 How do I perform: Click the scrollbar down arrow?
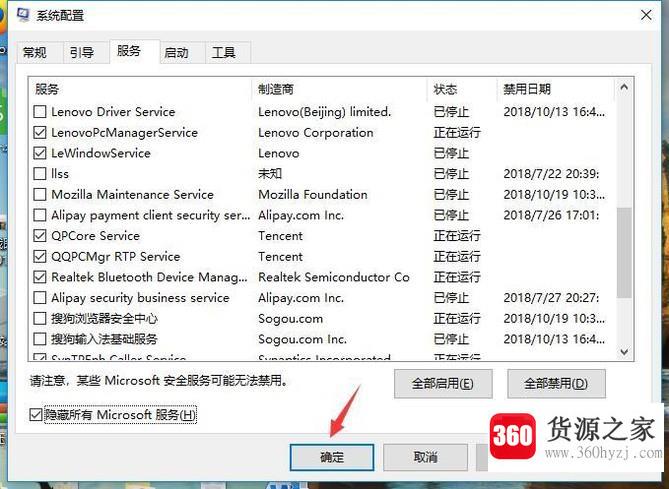pos(624,352)
